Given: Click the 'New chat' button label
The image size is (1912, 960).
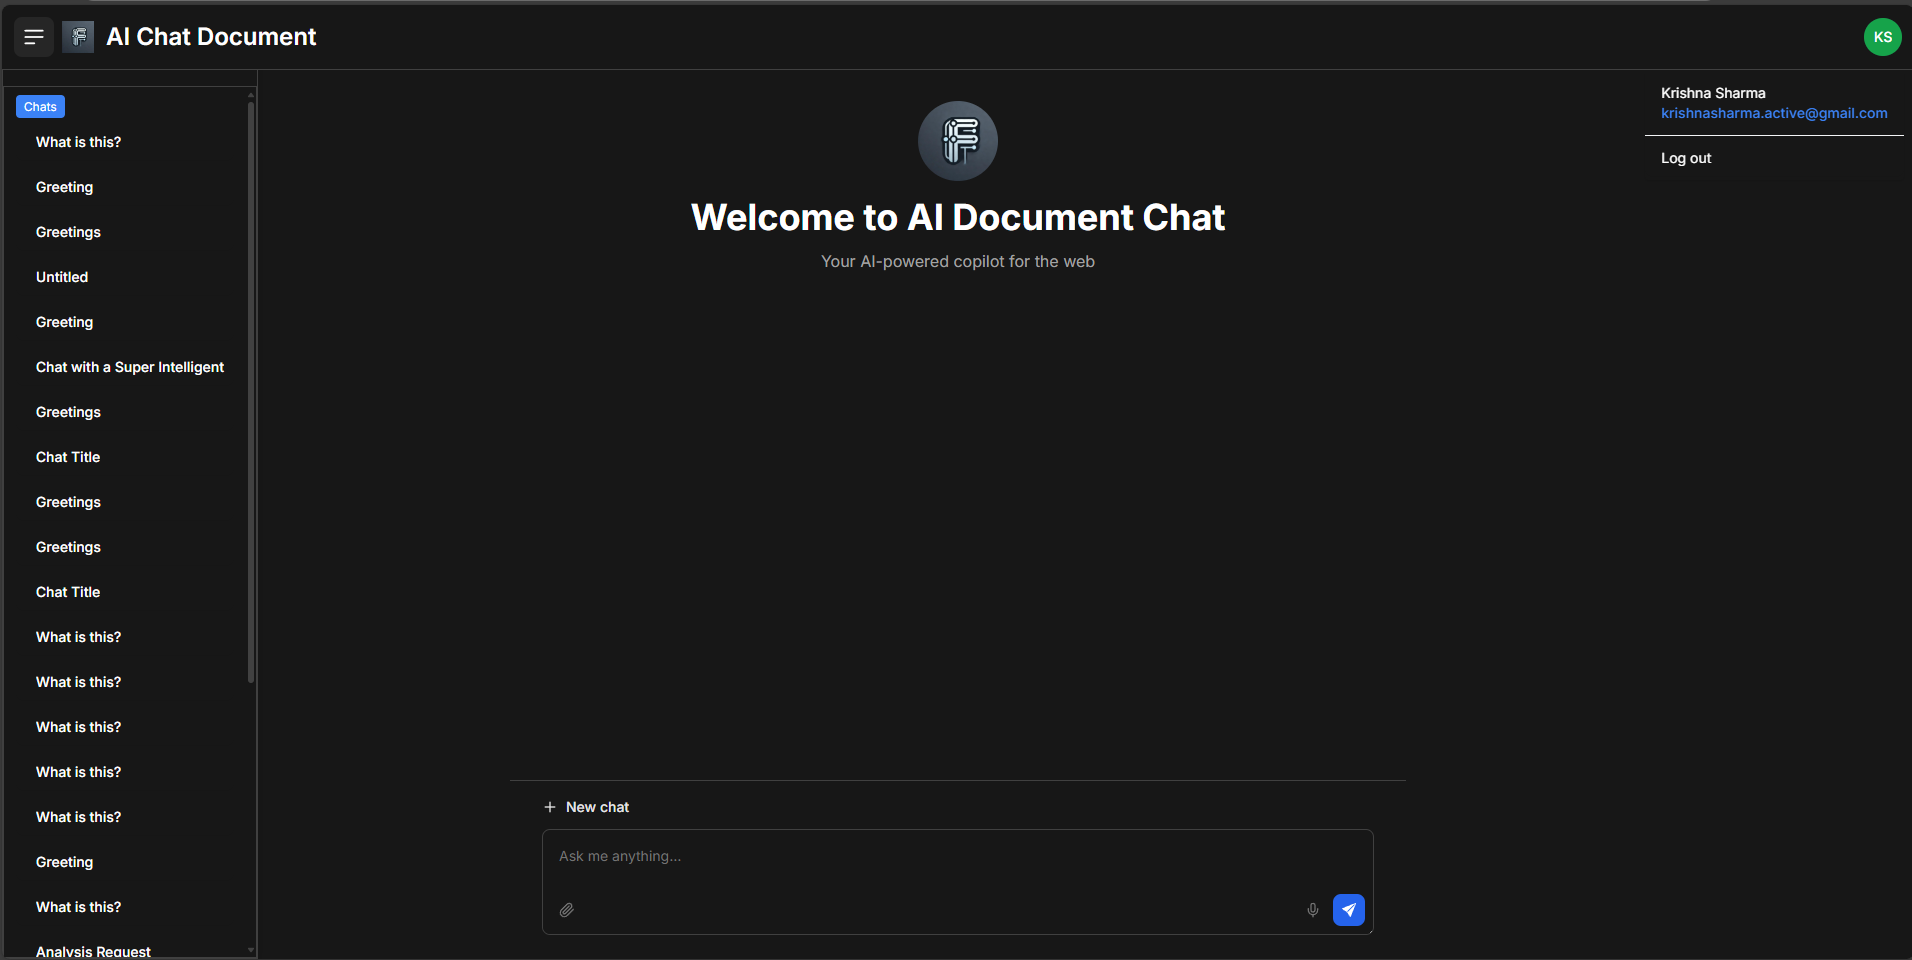Looking at the screenshot, I should [x=597, y=807].
